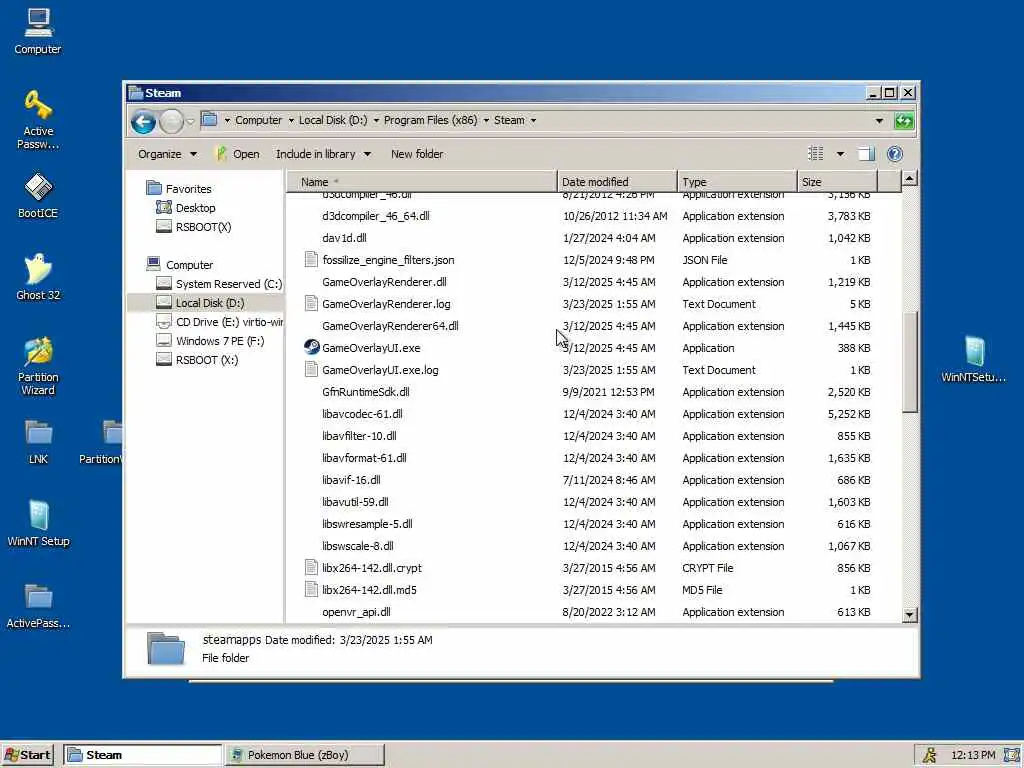Select the GameOverlayRenderer.log document icon

312,304
